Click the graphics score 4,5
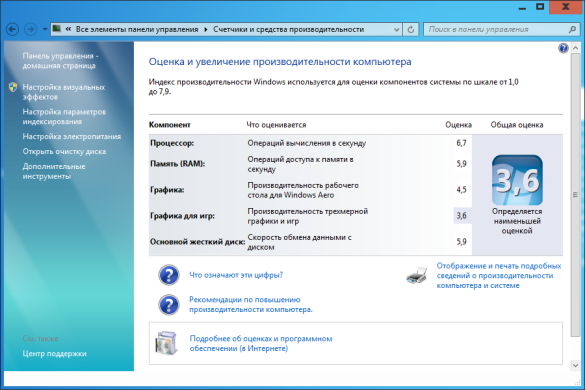Viewport: 585px width, 390px height. [x=462, y=190]
